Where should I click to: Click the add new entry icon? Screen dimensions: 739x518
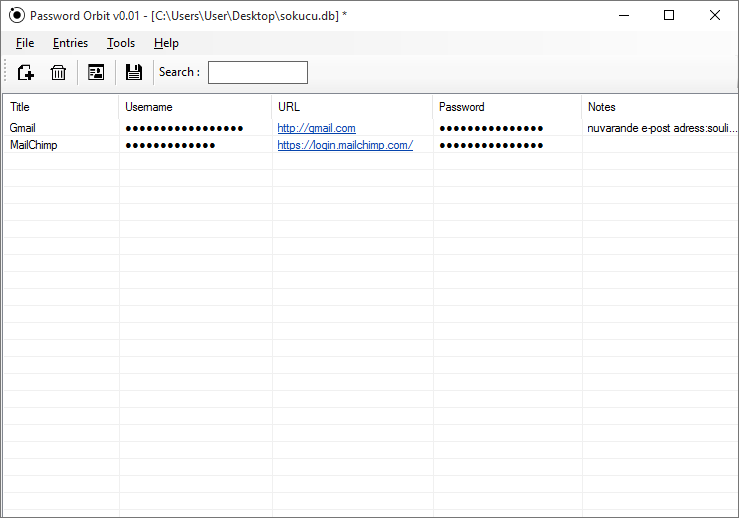25,73
